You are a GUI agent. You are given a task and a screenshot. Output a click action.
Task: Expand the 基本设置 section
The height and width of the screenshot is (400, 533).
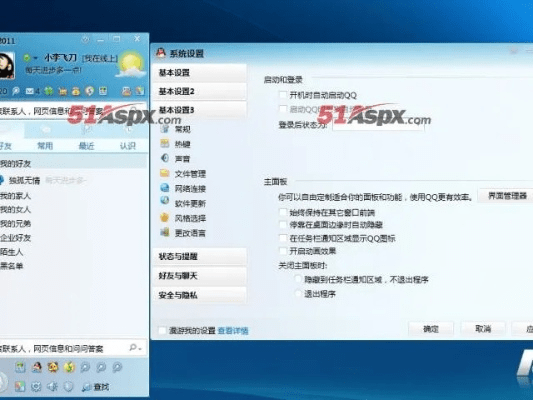tap(200, 72)
